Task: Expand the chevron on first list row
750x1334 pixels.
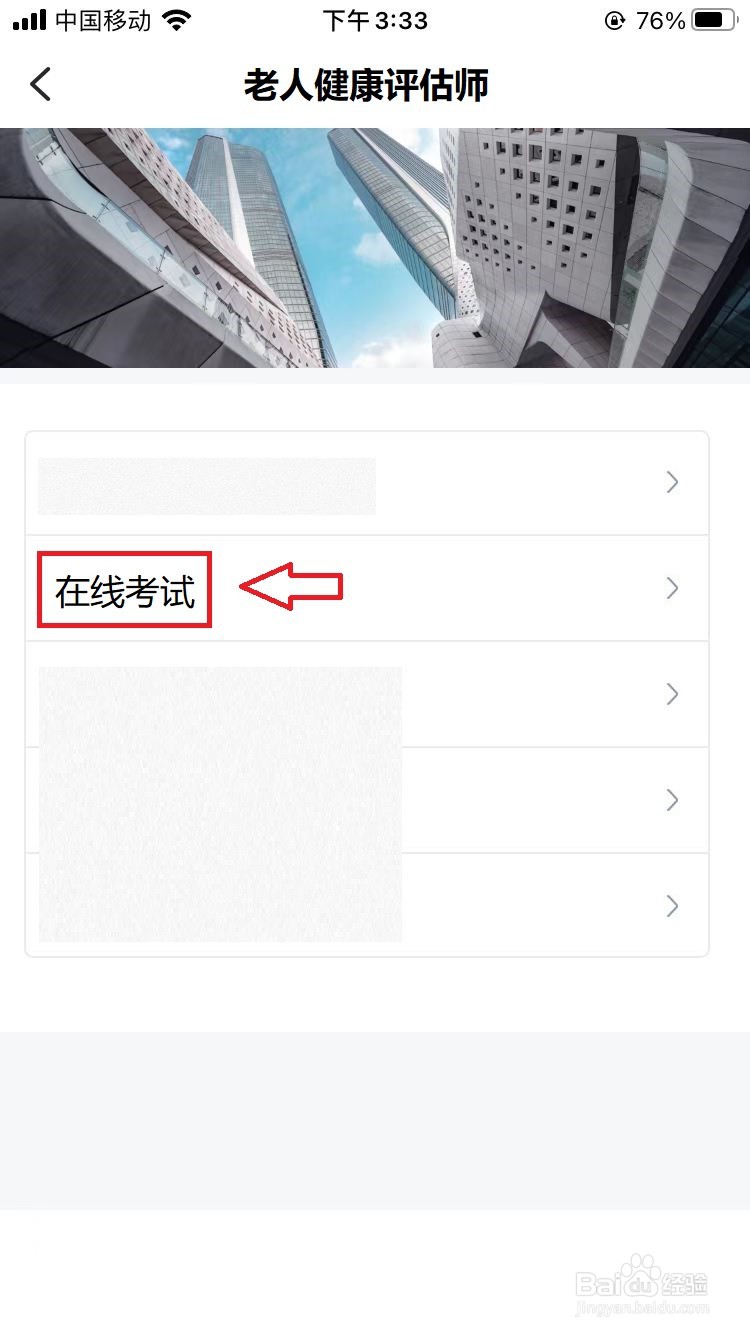Action: pos(672,483)
